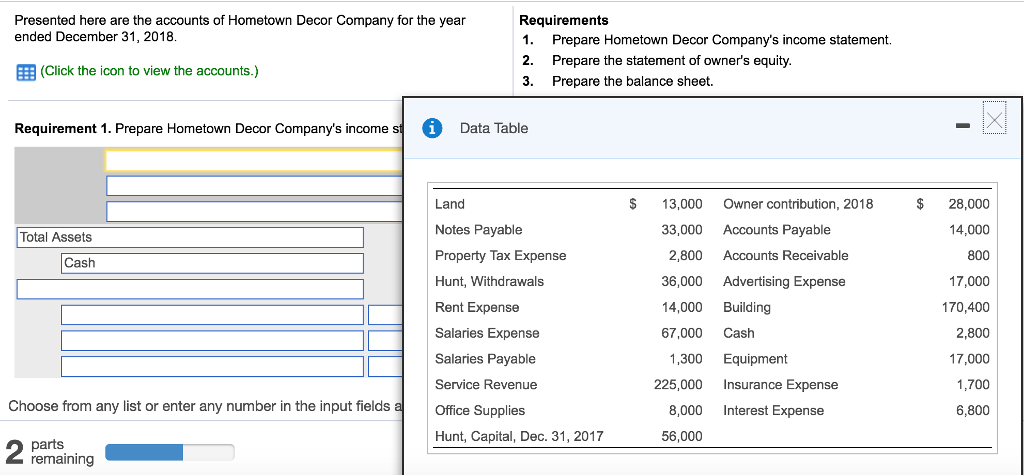Screen dimensions: 1024x475
Task: Open the accounts data table grid icon
Action: 25,71
